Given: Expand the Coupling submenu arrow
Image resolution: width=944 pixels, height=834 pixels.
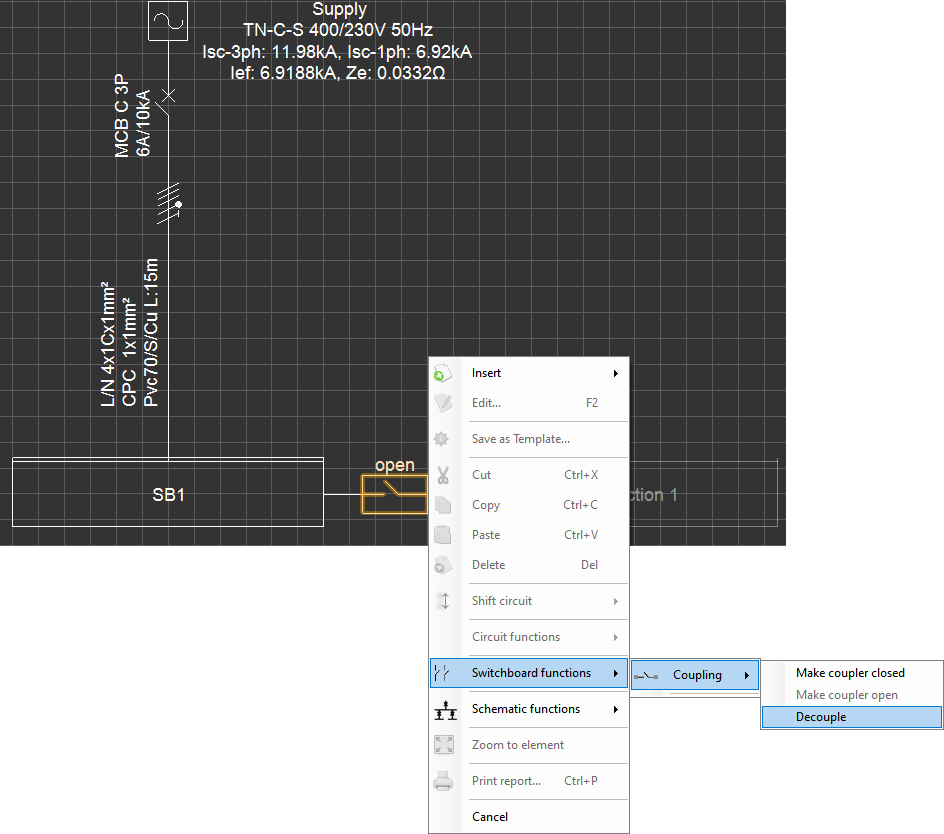Looking at the screenshot, I should [x=747, y=676].
